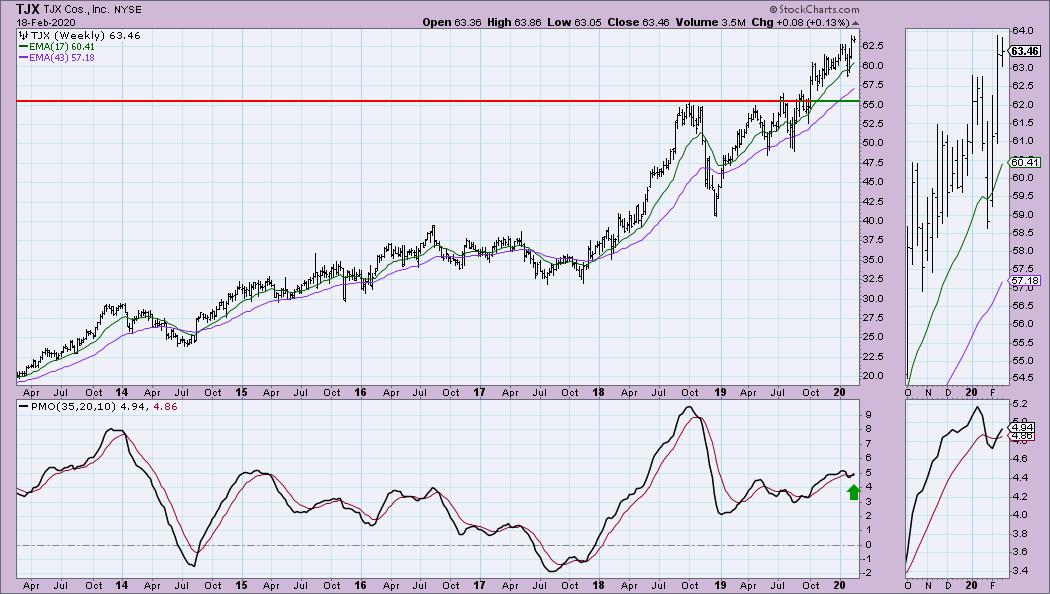
Task: Click the bar-chart icon beside TJX (Weekly)
Action: coord(23,35)
